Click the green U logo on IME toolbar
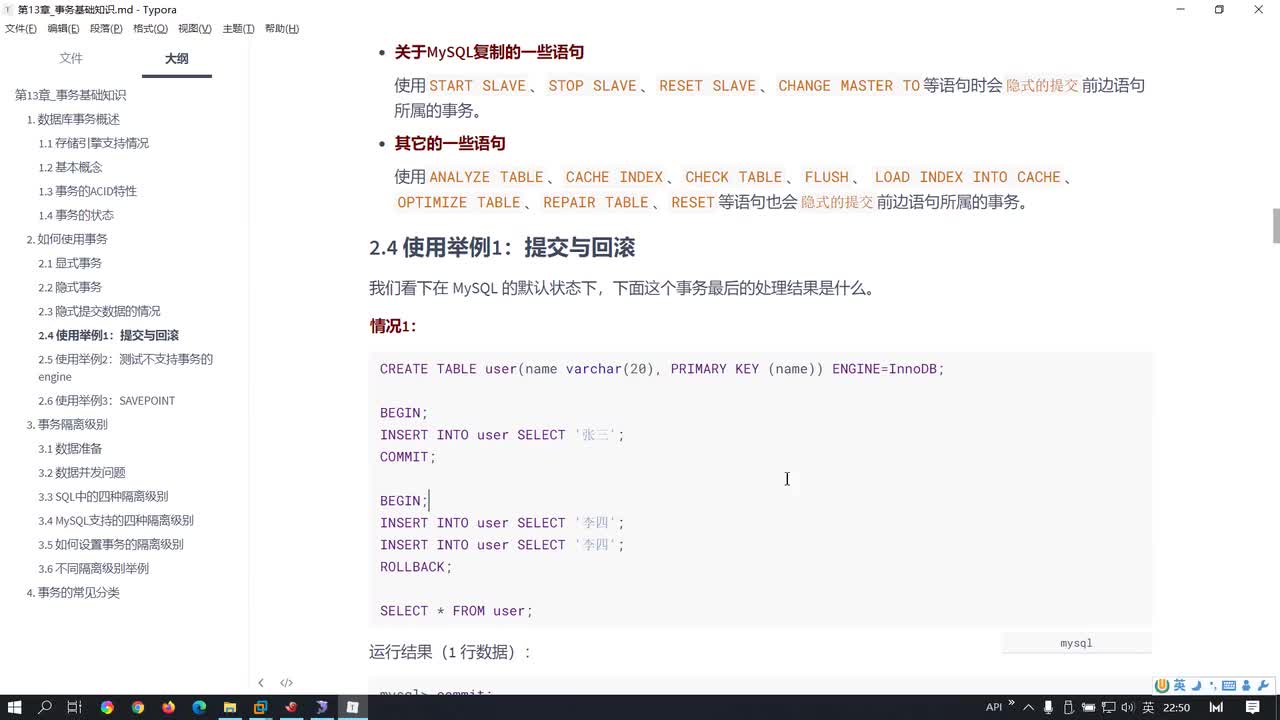The width and height of the screenshot is (1280, 720). (1162, 685)
